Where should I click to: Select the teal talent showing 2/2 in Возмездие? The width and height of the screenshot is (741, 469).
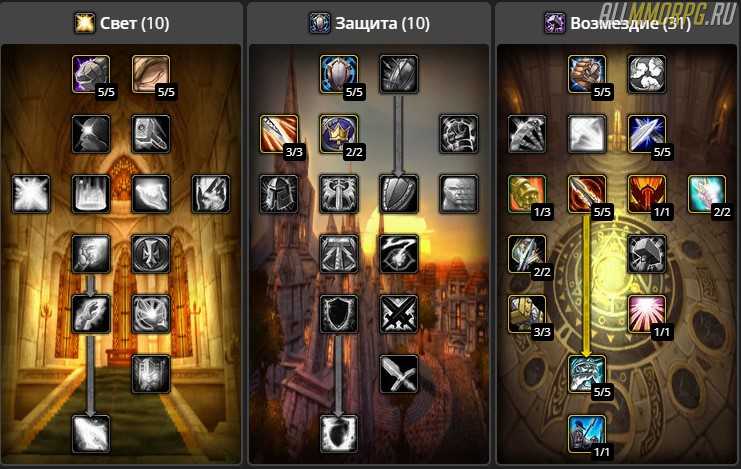(x=707, y=194)
